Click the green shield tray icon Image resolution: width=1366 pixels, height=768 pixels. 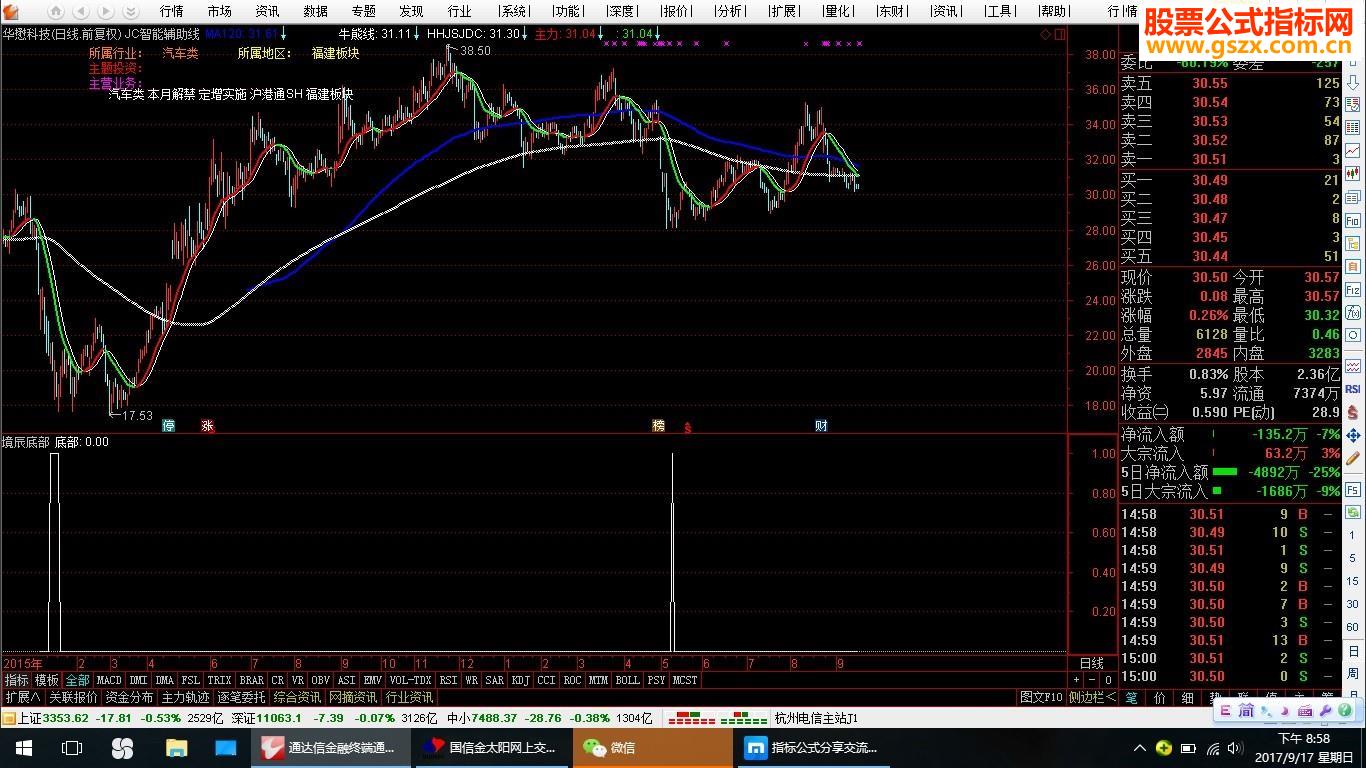point(1164,748)
